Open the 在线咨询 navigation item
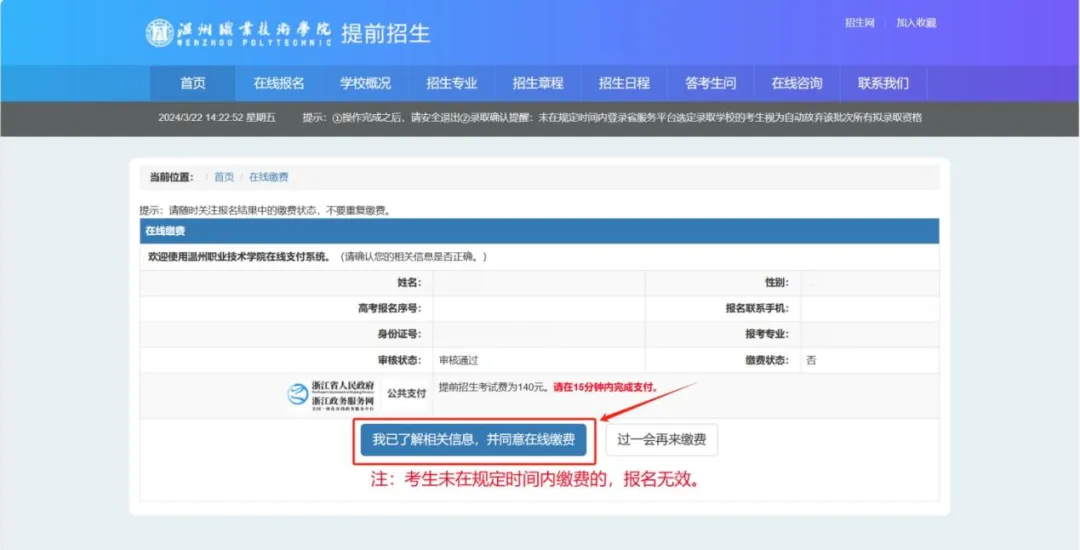The image size is (1080, 550). [797, 83]
